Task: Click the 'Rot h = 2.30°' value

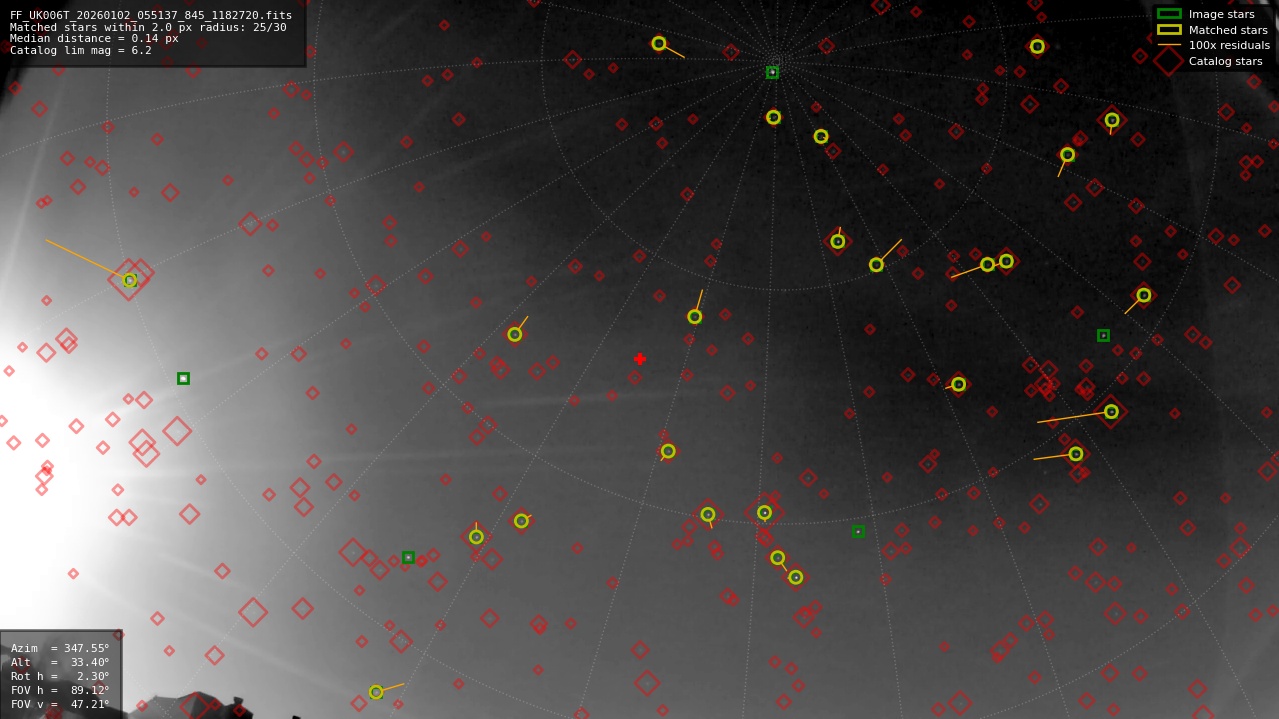Action: pos(60,677)
